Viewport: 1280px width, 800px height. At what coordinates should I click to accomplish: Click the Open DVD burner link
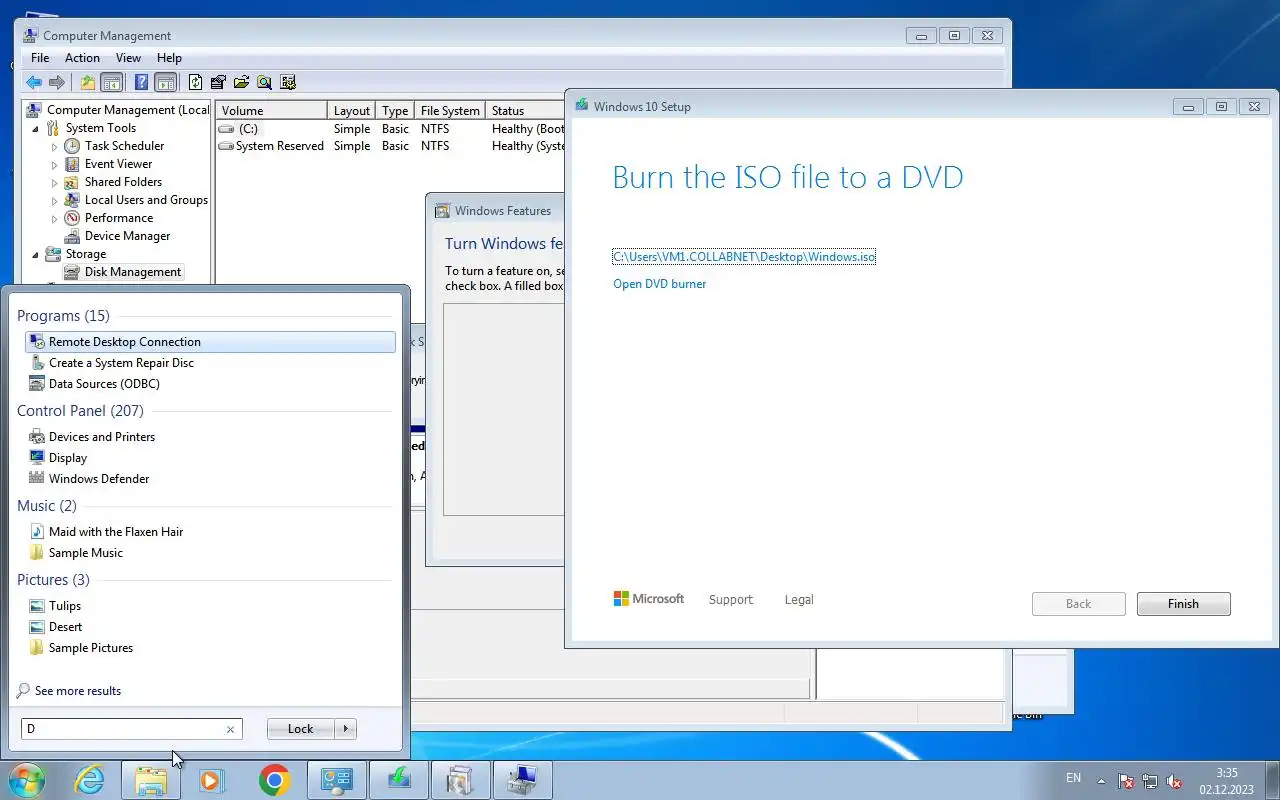(660, 284)
